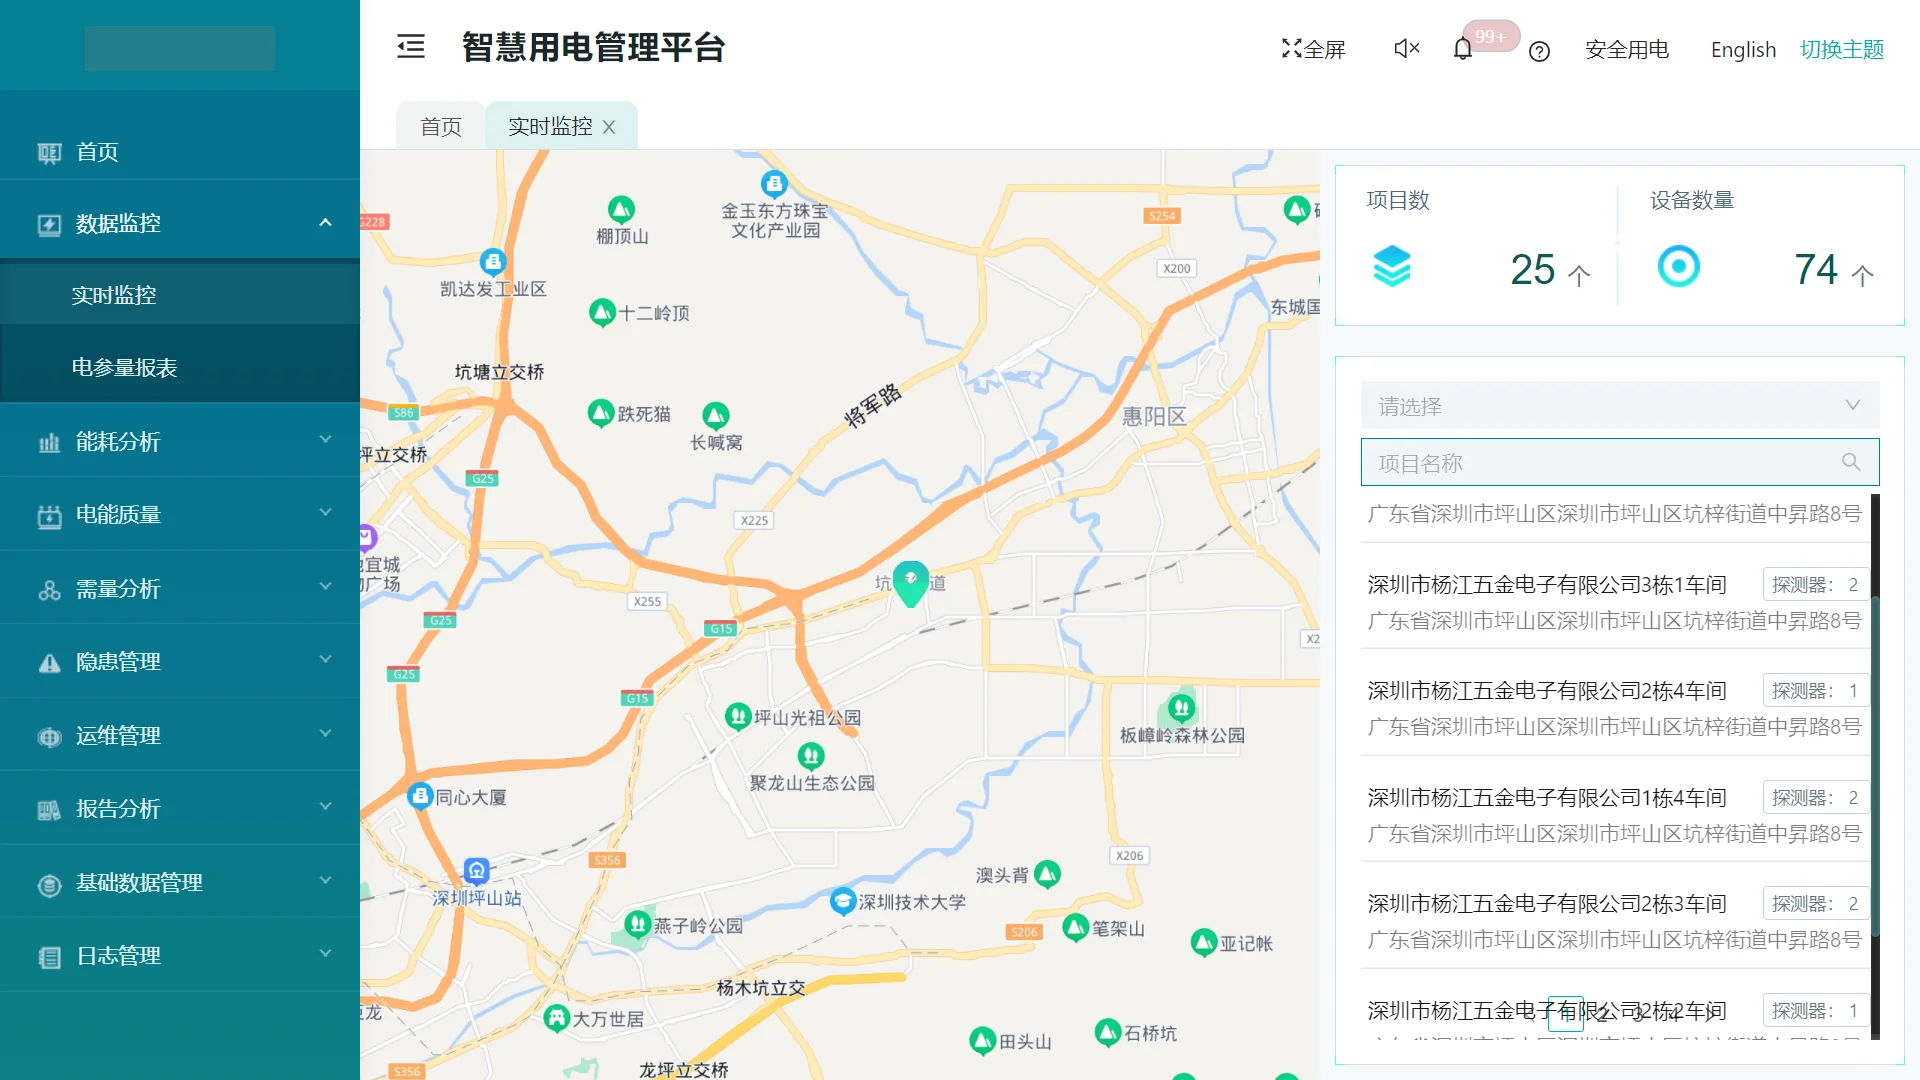Expand the 隐患管理 section
The width and height of the screenshot is (1920, 1080).
(x=116, y=661)
